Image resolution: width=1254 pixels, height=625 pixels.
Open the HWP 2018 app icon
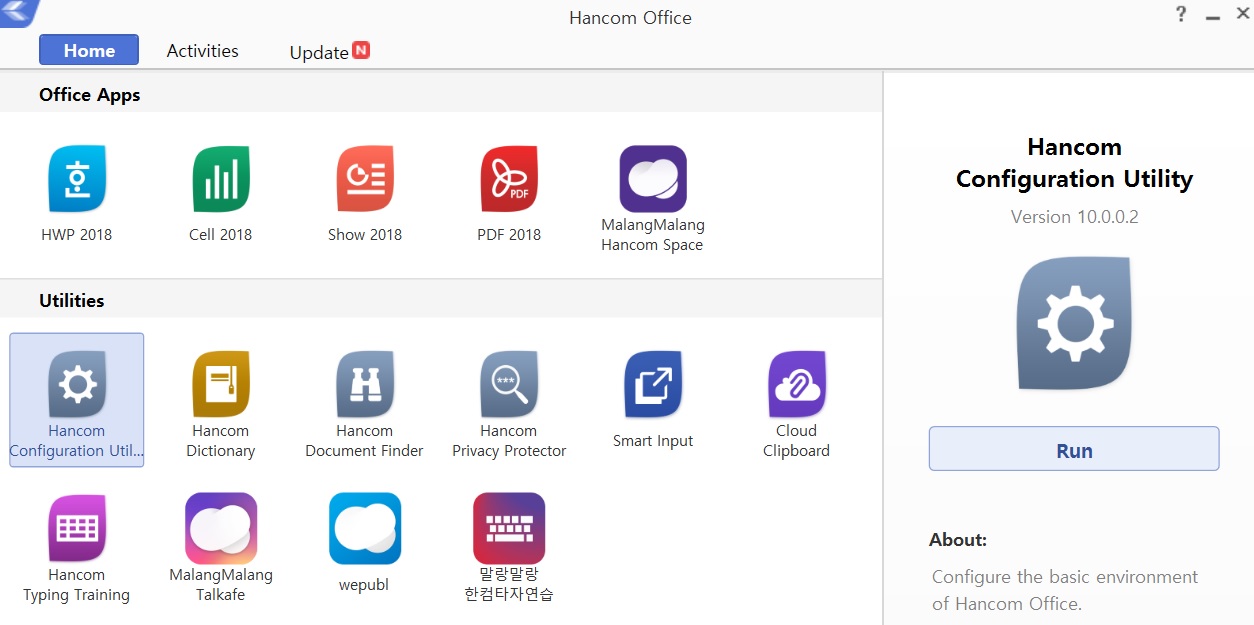77,180
